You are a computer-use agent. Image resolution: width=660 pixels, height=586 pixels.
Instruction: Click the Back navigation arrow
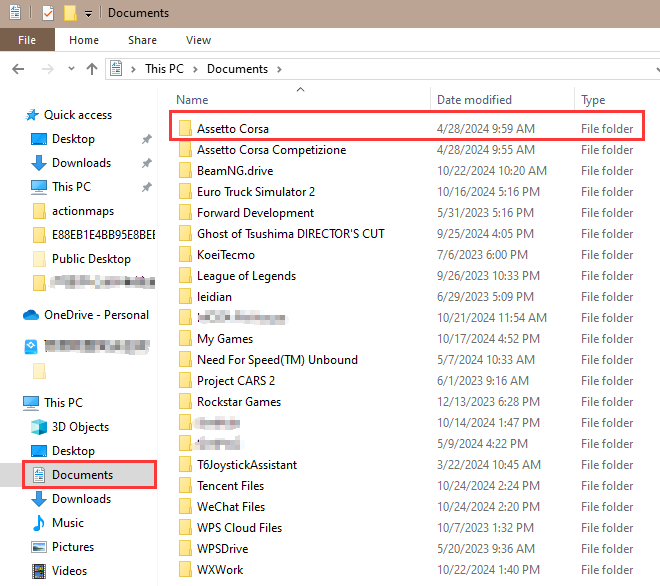tap(18, 69)
